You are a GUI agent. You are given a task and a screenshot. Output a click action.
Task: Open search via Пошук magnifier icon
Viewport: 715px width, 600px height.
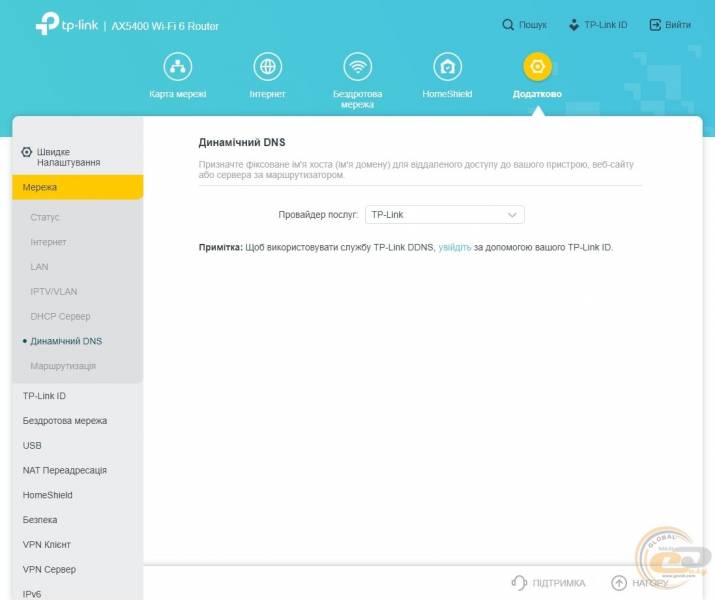click(509, 25)
